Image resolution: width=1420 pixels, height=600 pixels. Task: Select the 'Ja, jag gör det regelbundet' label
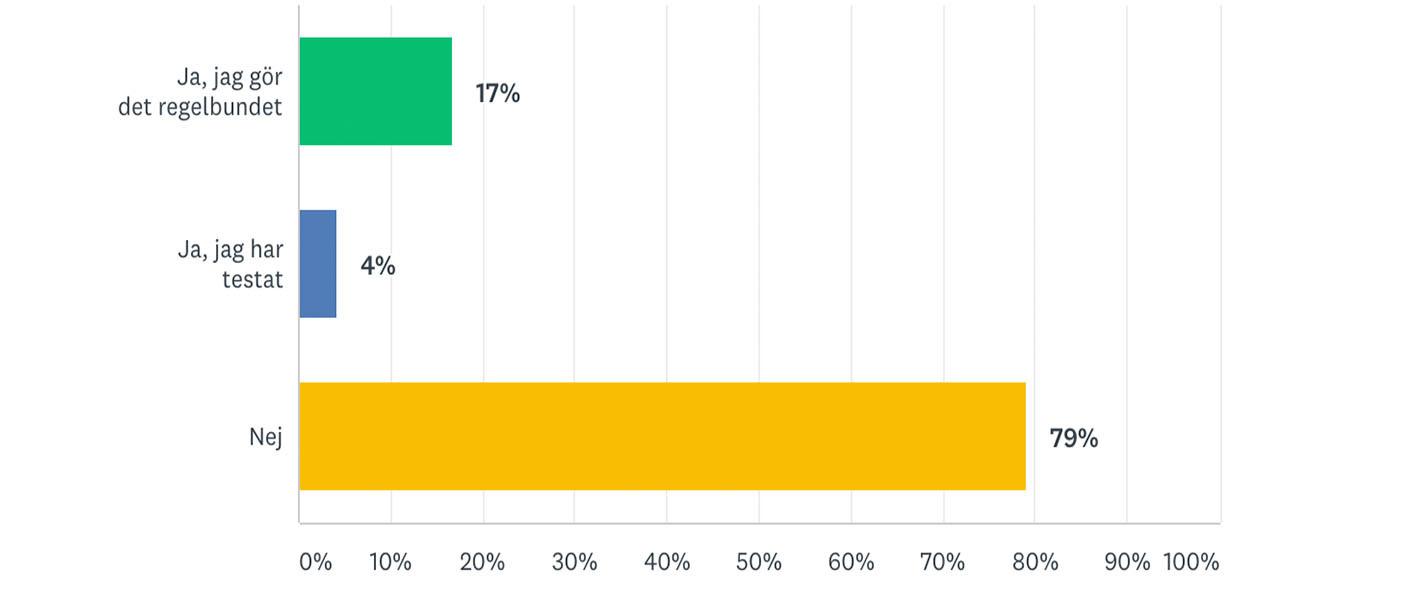coord(200,92)
